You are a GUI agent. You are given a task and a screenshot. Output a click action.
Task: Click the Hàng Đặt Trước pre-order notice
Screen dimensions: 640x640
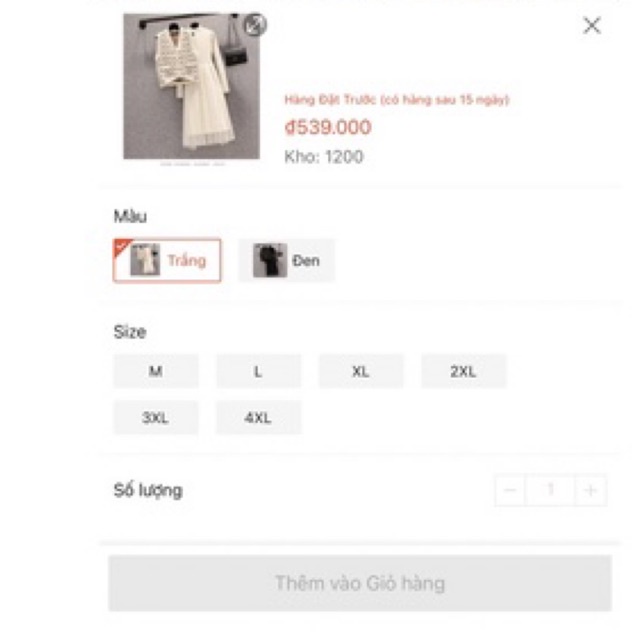[397, 100]
